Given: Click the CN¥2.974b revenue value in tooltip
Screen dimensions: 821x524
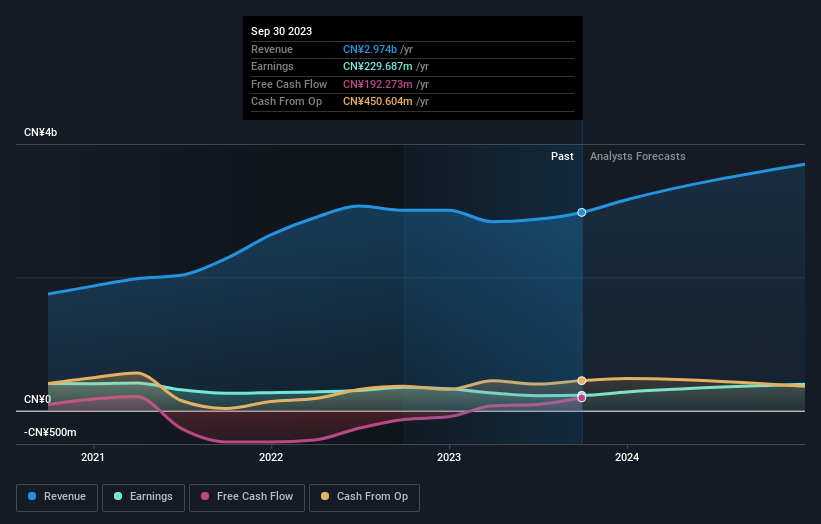Looking at the screenshot, I should coord(370,49).
